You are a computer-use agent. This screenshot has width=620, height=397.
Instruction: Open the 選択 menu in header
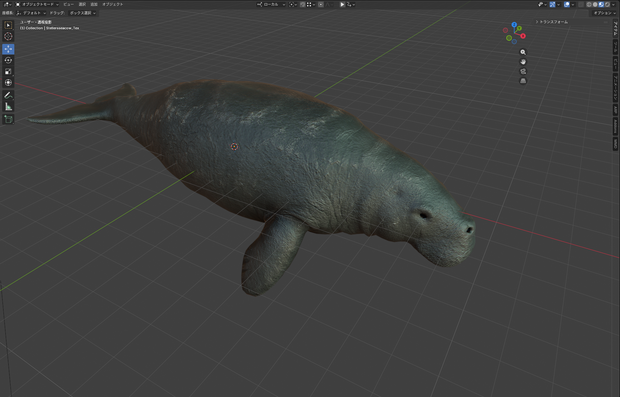coord(82,4)
